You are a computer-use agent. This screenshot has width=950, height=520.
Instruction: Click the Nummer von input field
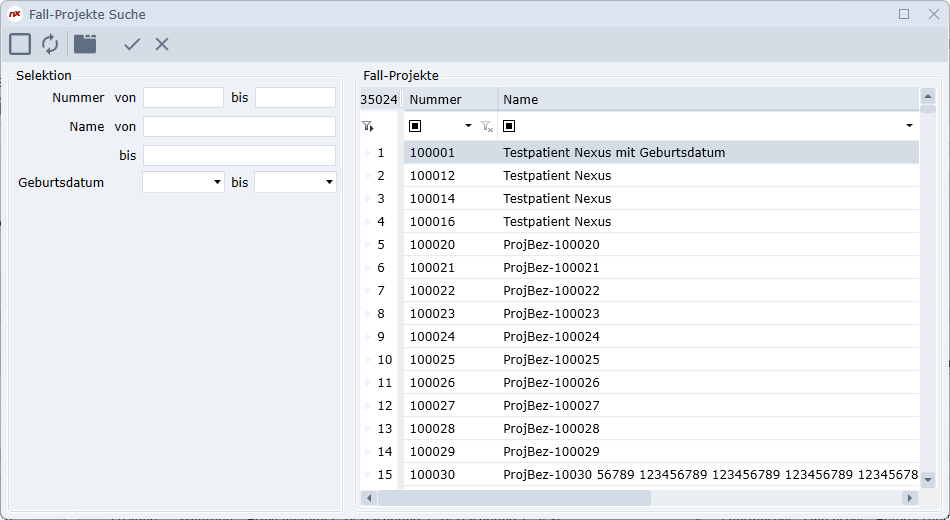(x=183, y=98)
